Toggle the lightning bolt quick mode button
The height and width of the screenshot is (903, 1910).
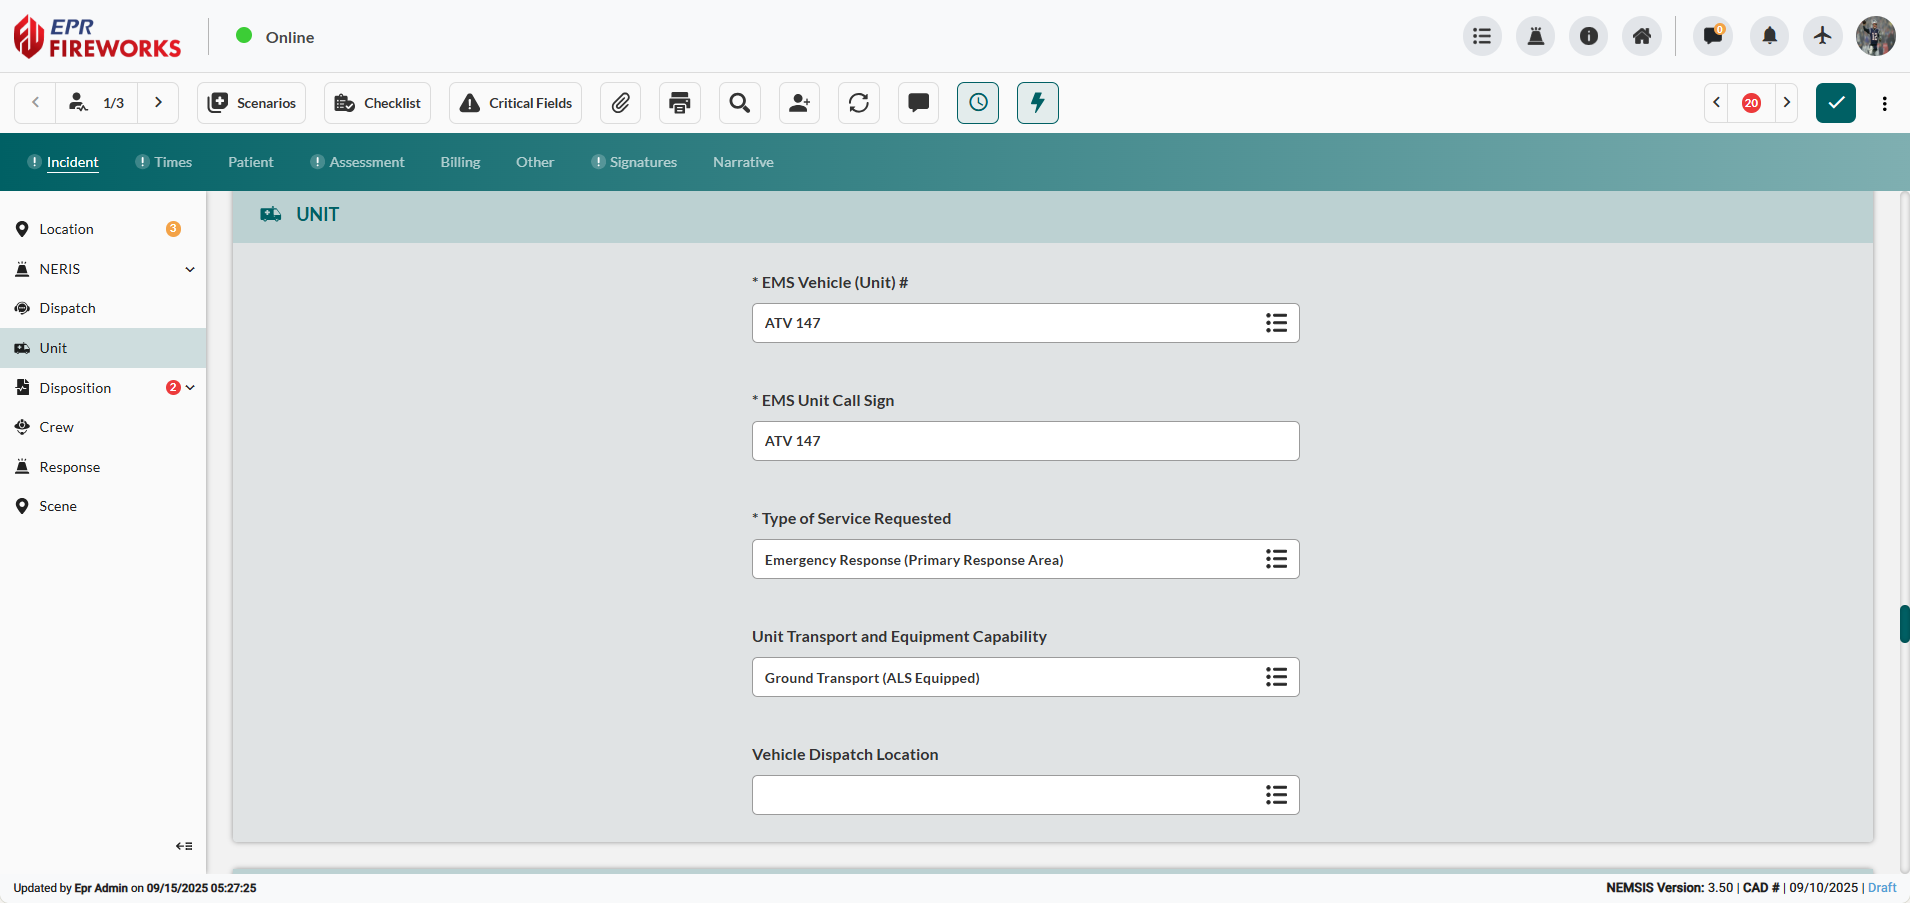pyautogui.click(x=1038, y=103)
